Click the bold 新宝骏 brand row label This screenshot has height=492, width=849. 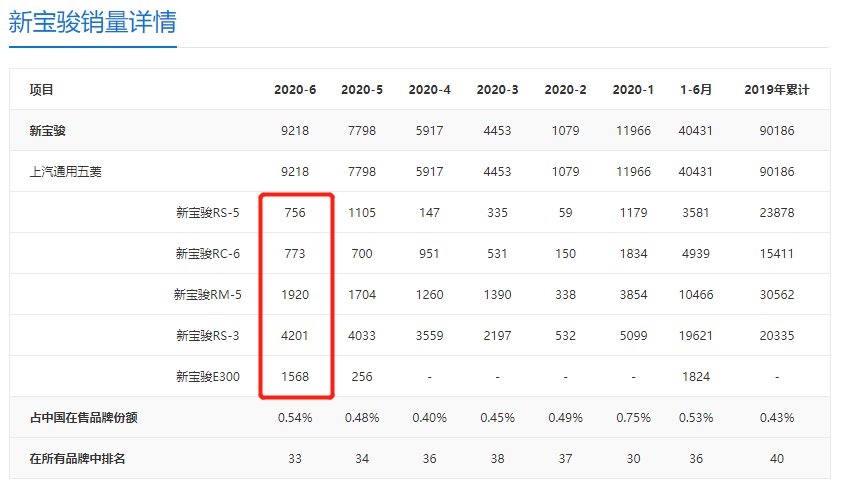pyautogui.click(x=48, y=131)
